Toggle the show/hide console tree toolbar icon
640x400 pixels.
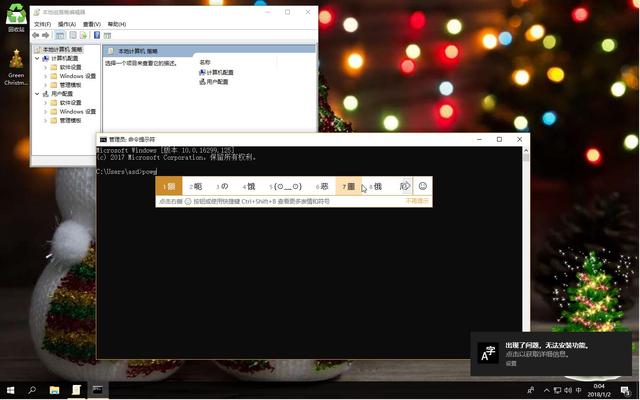tap(60, 36)
